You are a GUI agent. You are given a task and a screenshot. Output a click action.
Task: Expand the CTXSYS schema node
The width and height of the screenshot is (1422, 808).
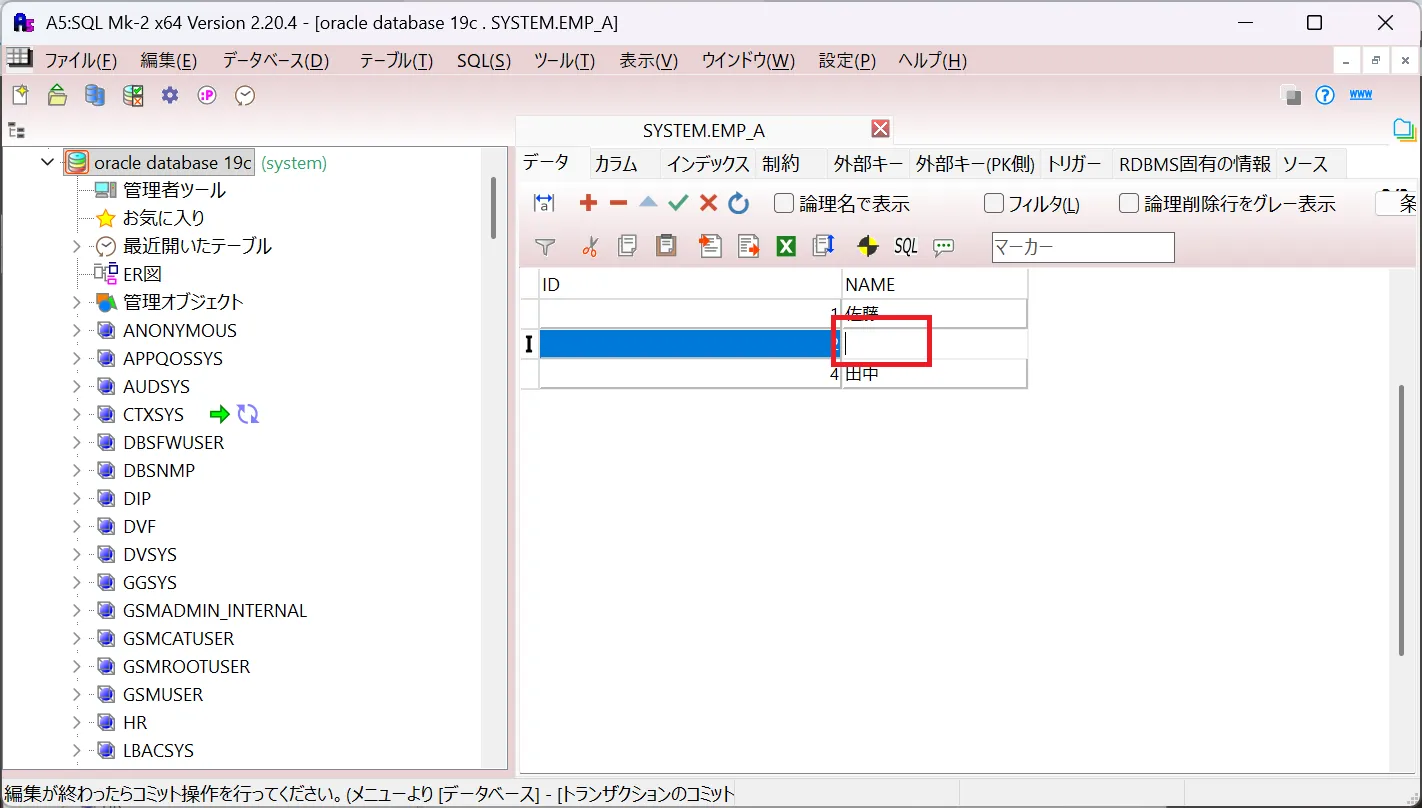pyautogui.click(x=77, y=414)
